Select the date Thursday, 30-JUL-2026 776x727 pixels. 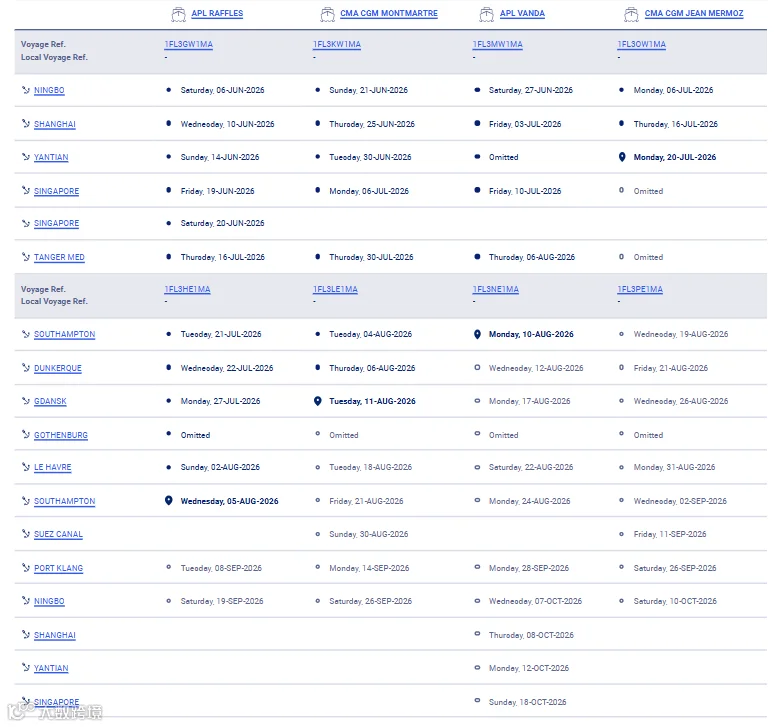[x=371, y=257]
